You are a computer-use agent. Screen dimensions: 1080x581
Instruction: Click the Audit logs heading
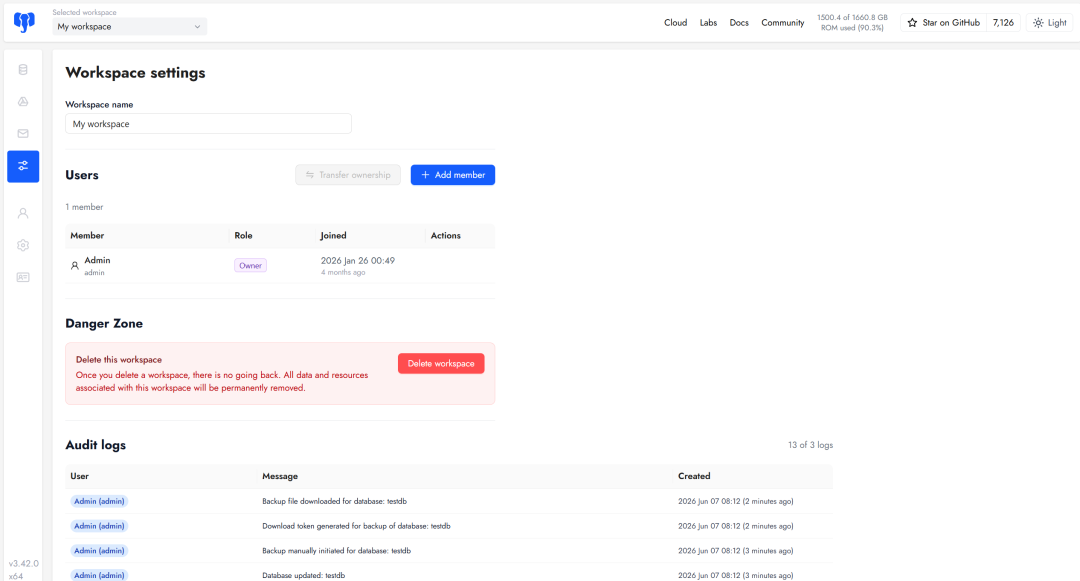[x=96, y=445]
